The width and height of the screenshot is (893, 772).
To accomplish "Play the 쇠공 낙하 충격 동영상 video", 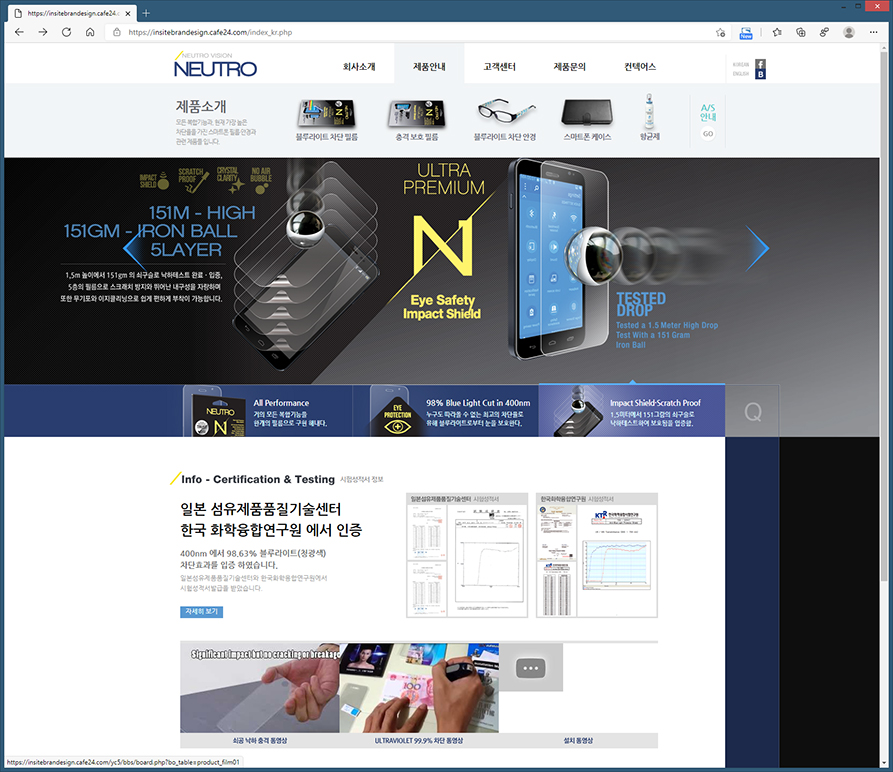I will pyautogui.click(x=260, y=688).
